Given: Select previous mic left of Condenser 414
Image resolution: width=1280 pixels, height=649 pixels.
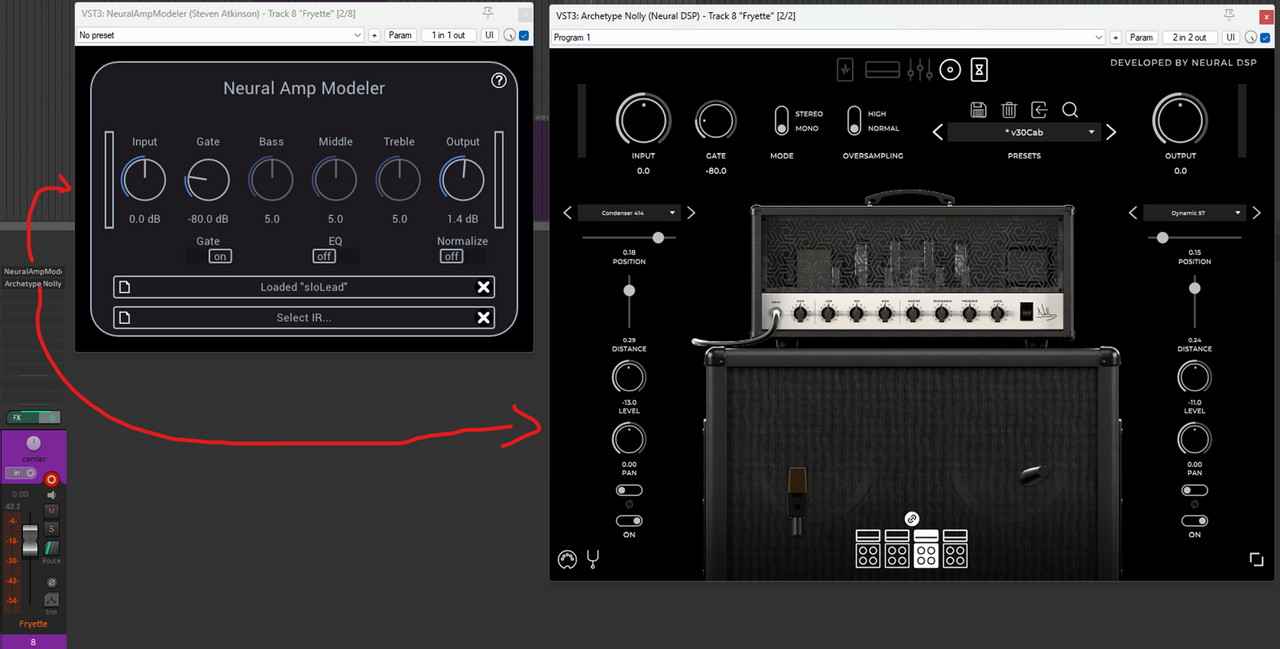Looking at the screenshot, I should coord(567,213).
